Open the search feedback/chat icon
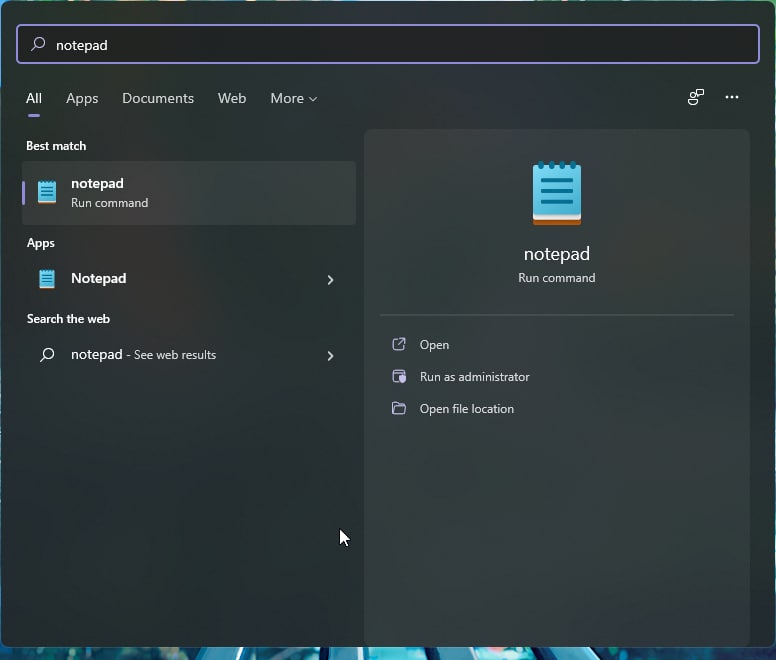This screenshot has width=776, height=660. pyautogui.click(x=695, y=97)
